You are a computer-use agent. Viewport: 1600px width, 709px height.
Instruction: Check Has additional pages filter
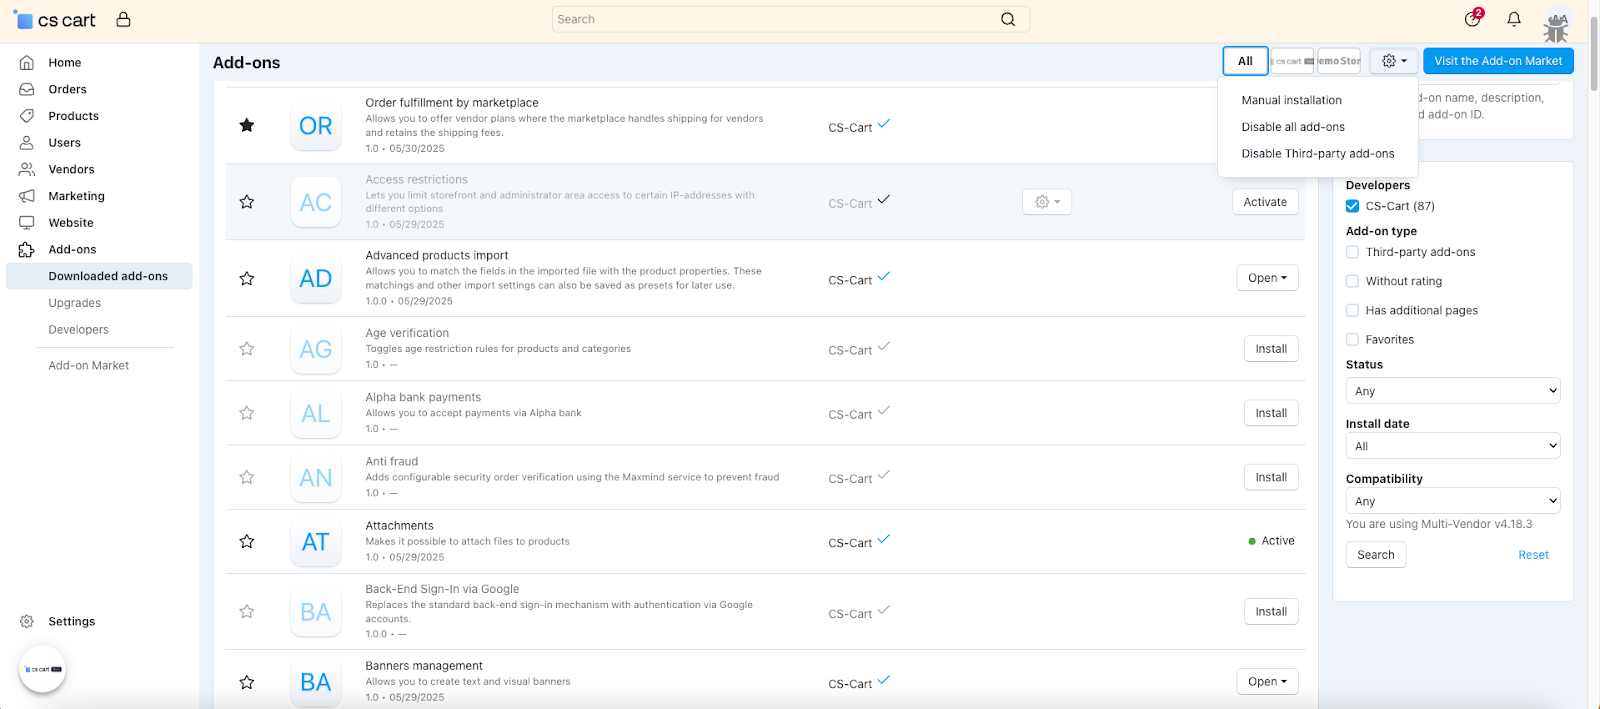coord(1352,310)
